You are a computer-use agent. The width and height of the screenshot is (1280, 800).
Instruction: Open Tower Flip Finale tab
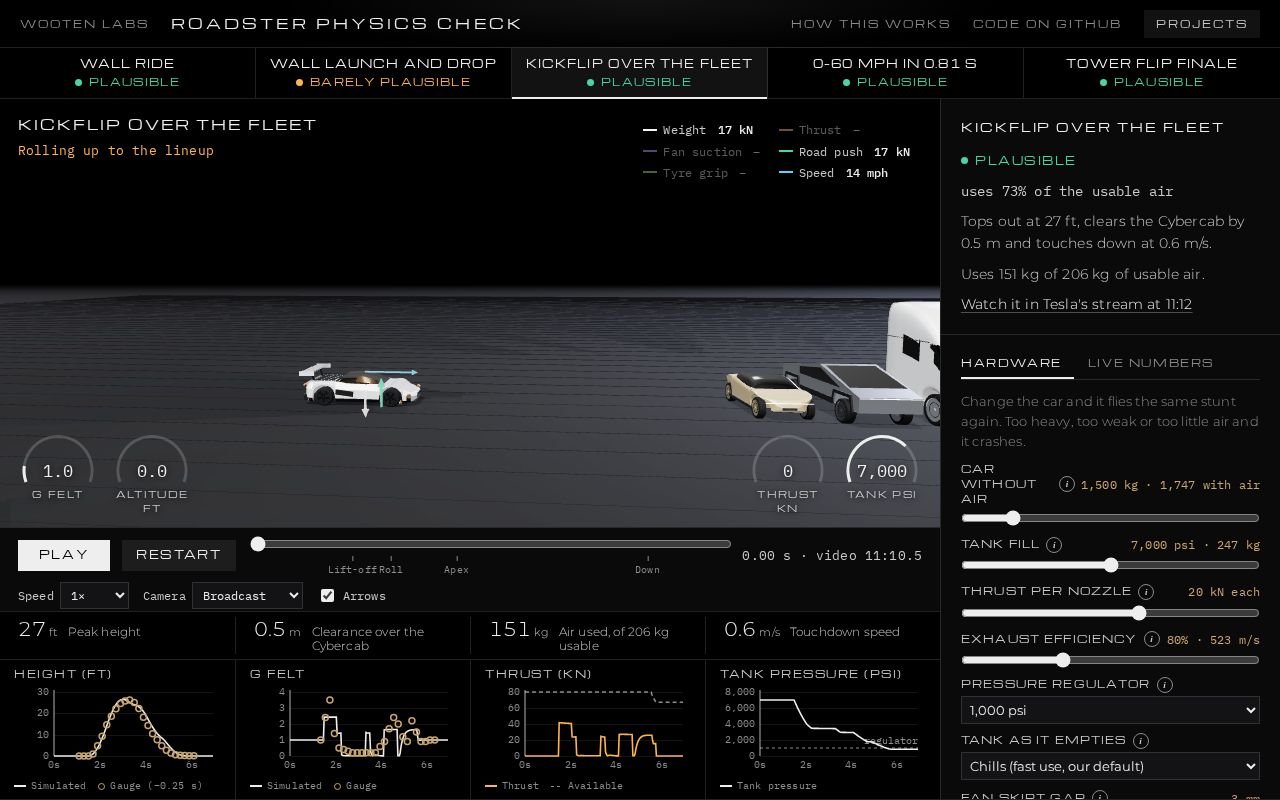coord(1151,72)
